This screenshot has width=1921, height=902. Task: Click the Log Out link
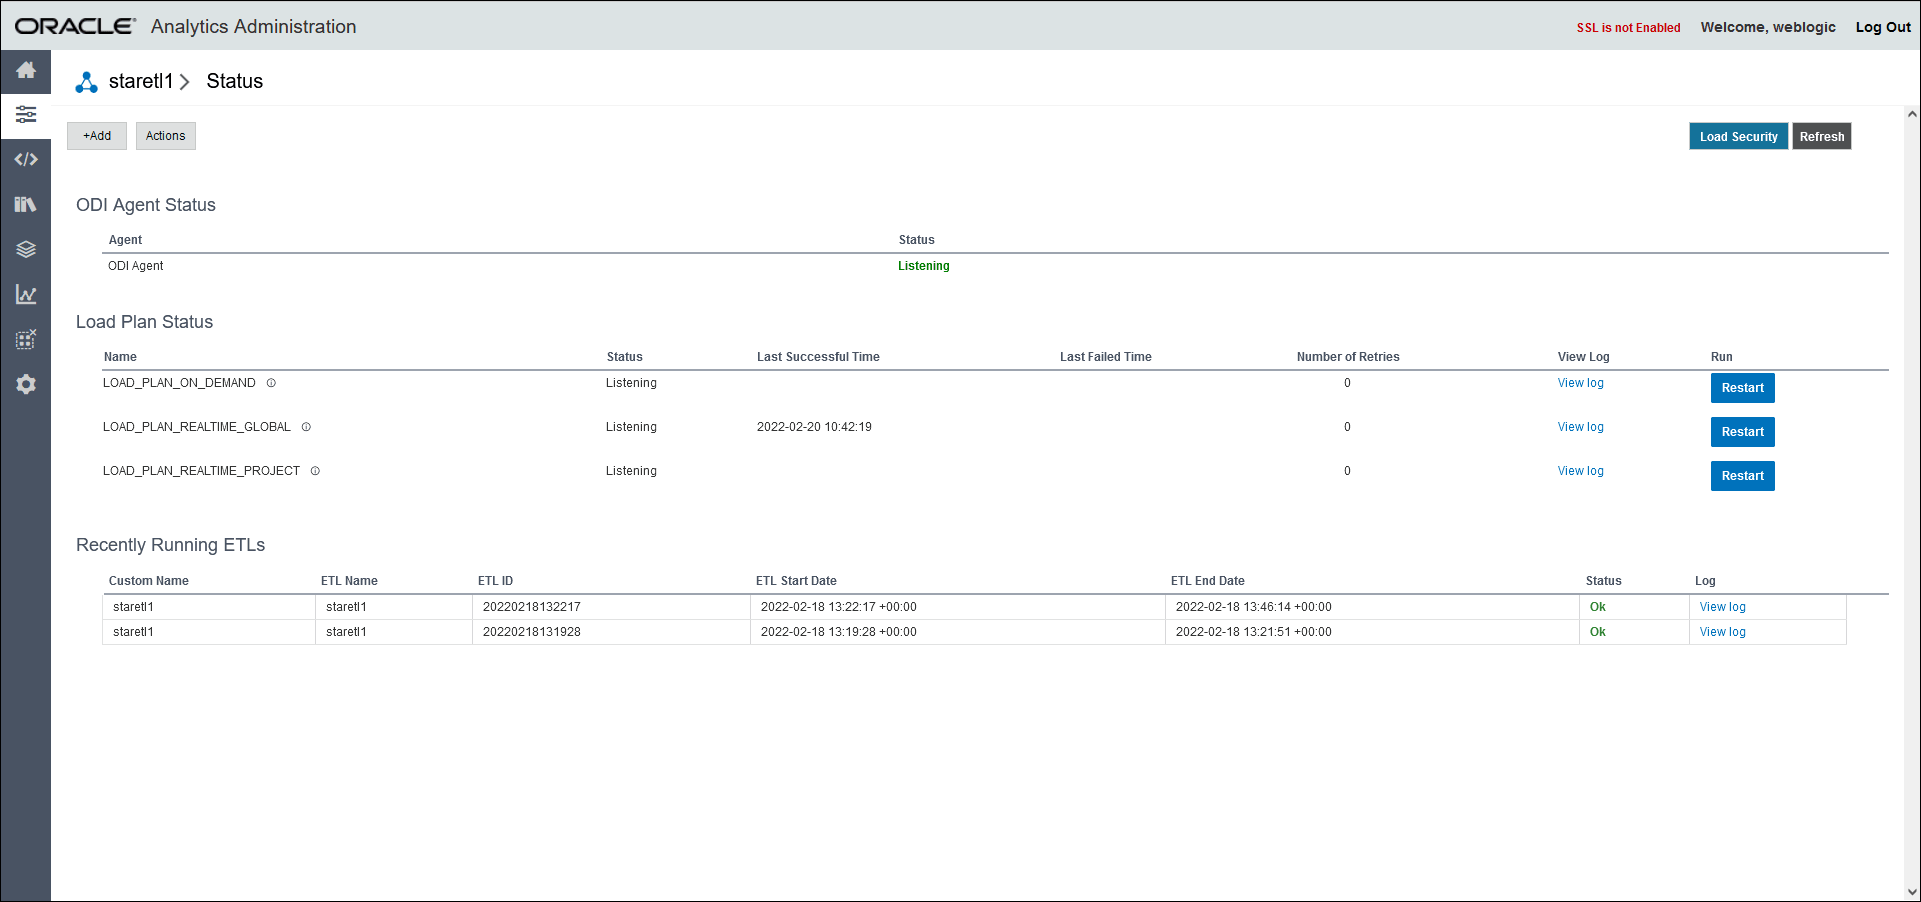[x=1883, y=27]
